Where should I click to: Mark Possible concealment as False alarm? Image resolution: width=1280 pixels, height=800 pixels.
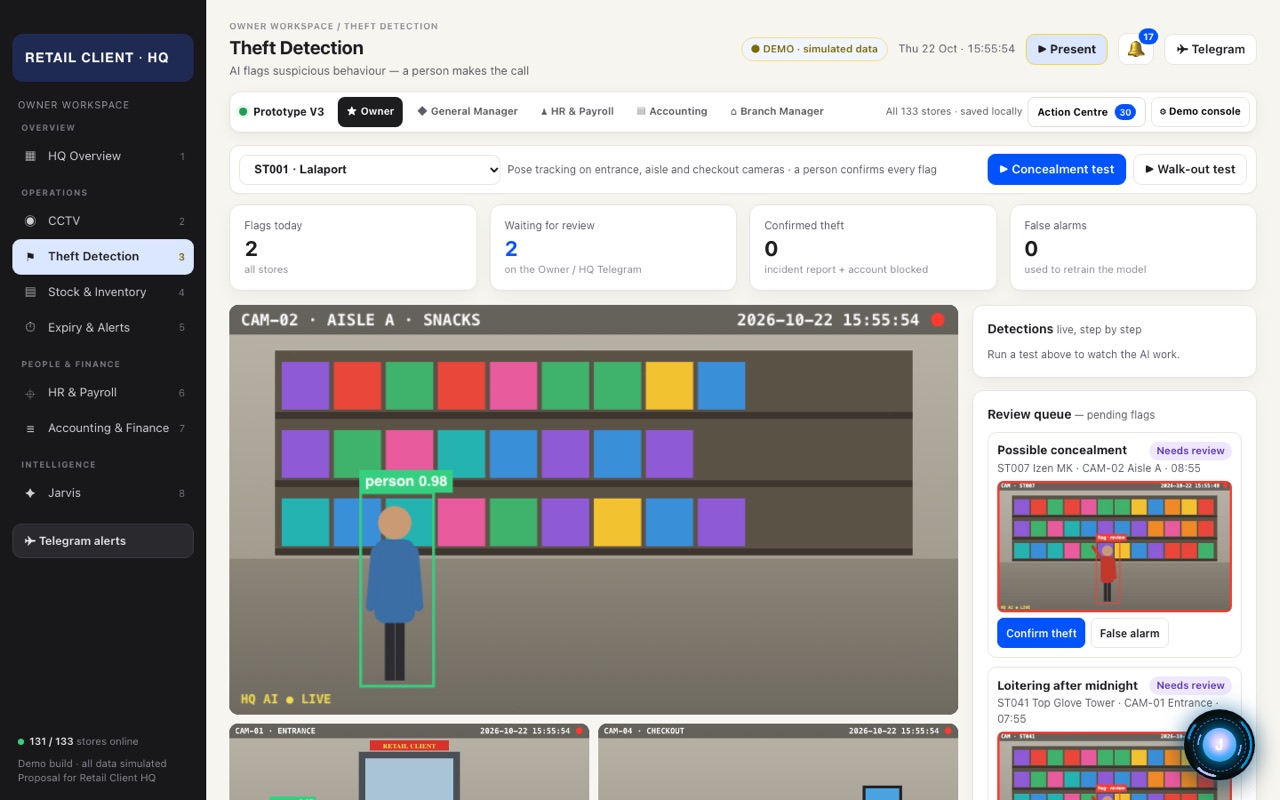(x=1130, y=633)
